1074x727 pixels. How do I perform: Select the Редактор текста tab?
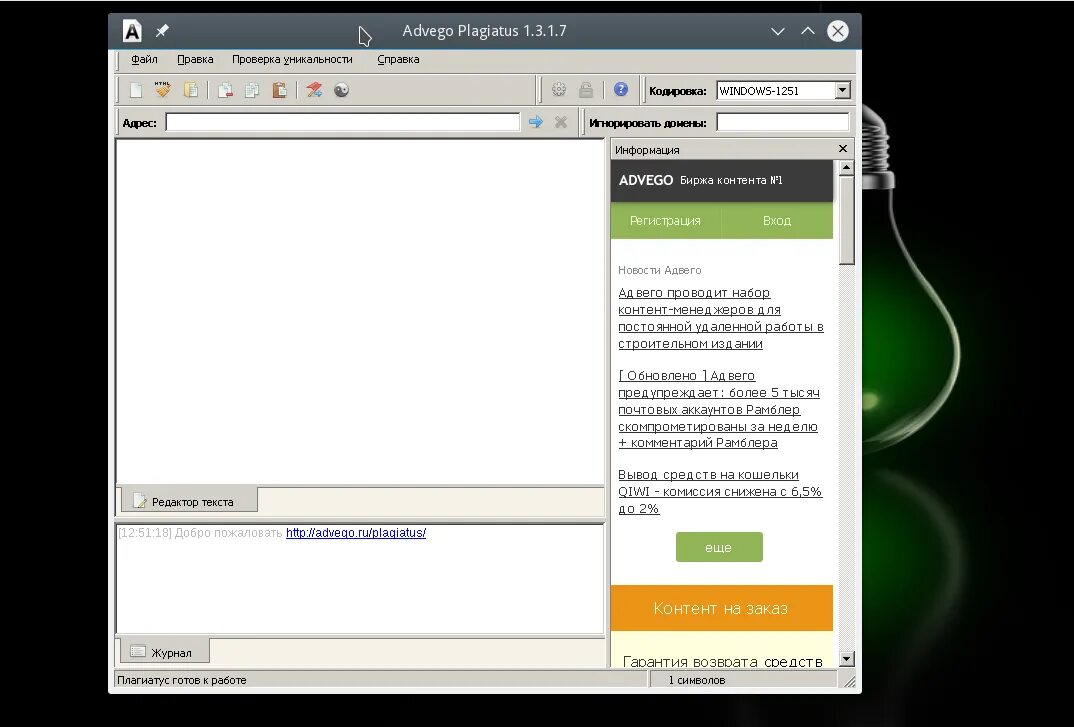click(x=189, y=502)
